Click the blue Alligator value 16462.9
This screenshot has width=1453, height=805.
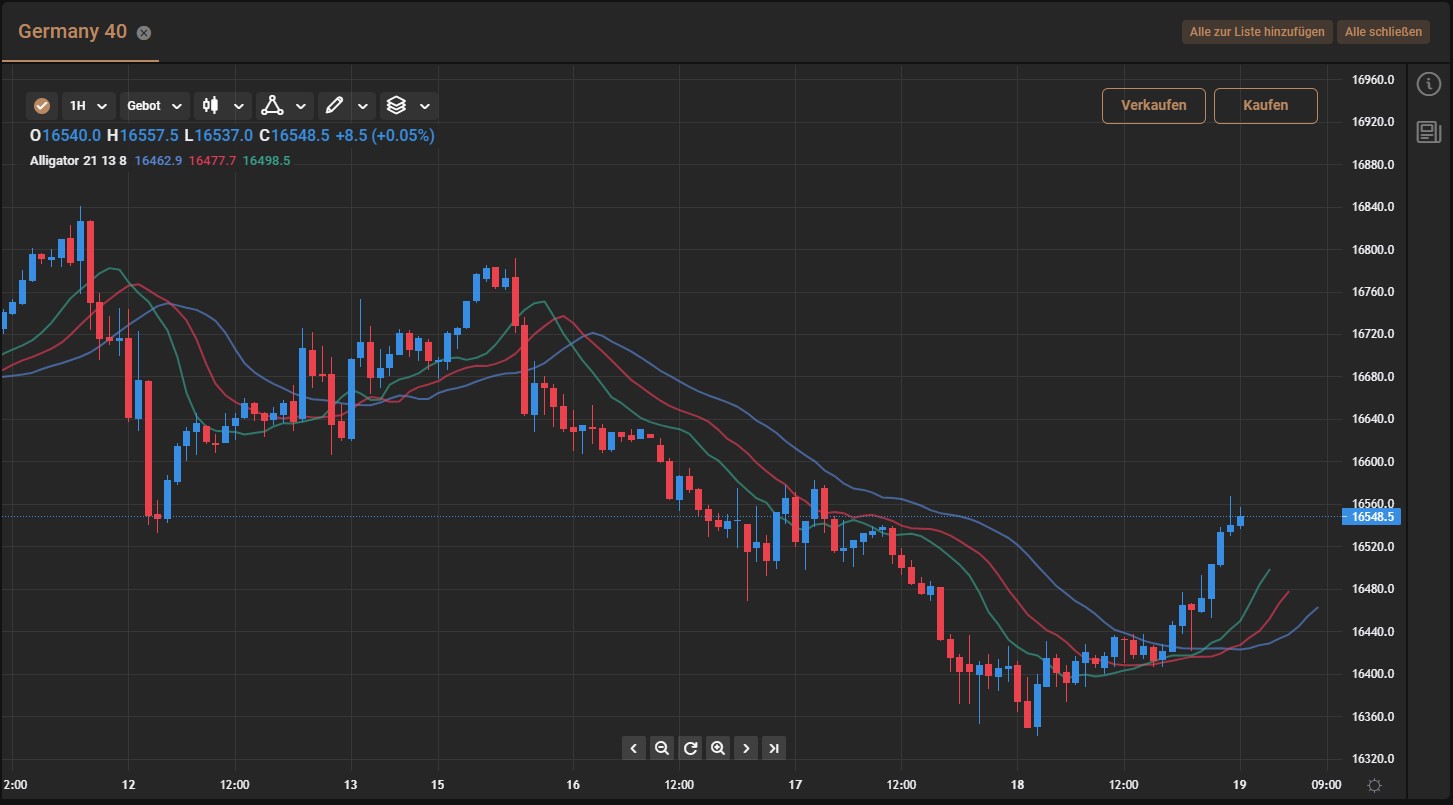point(158,160)
